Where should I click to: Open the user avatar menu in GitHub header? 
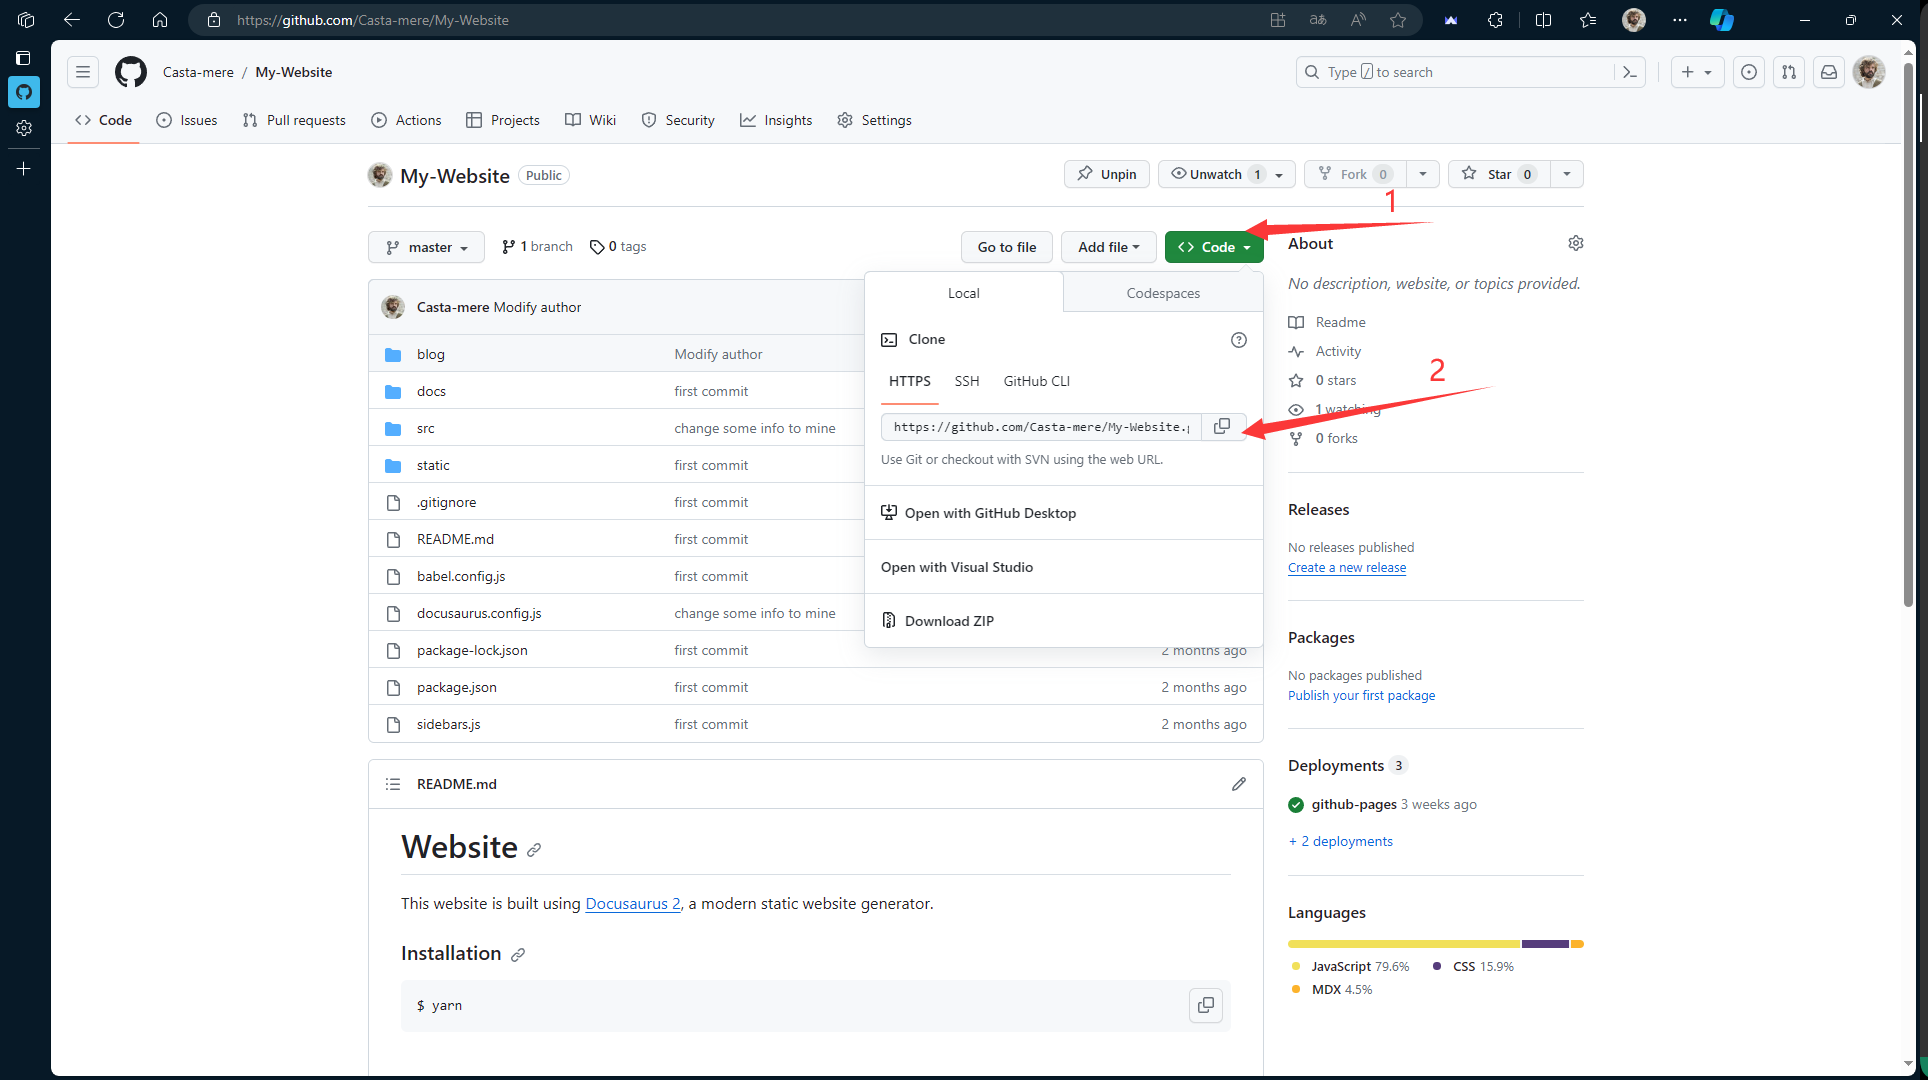click(1869, 72)
